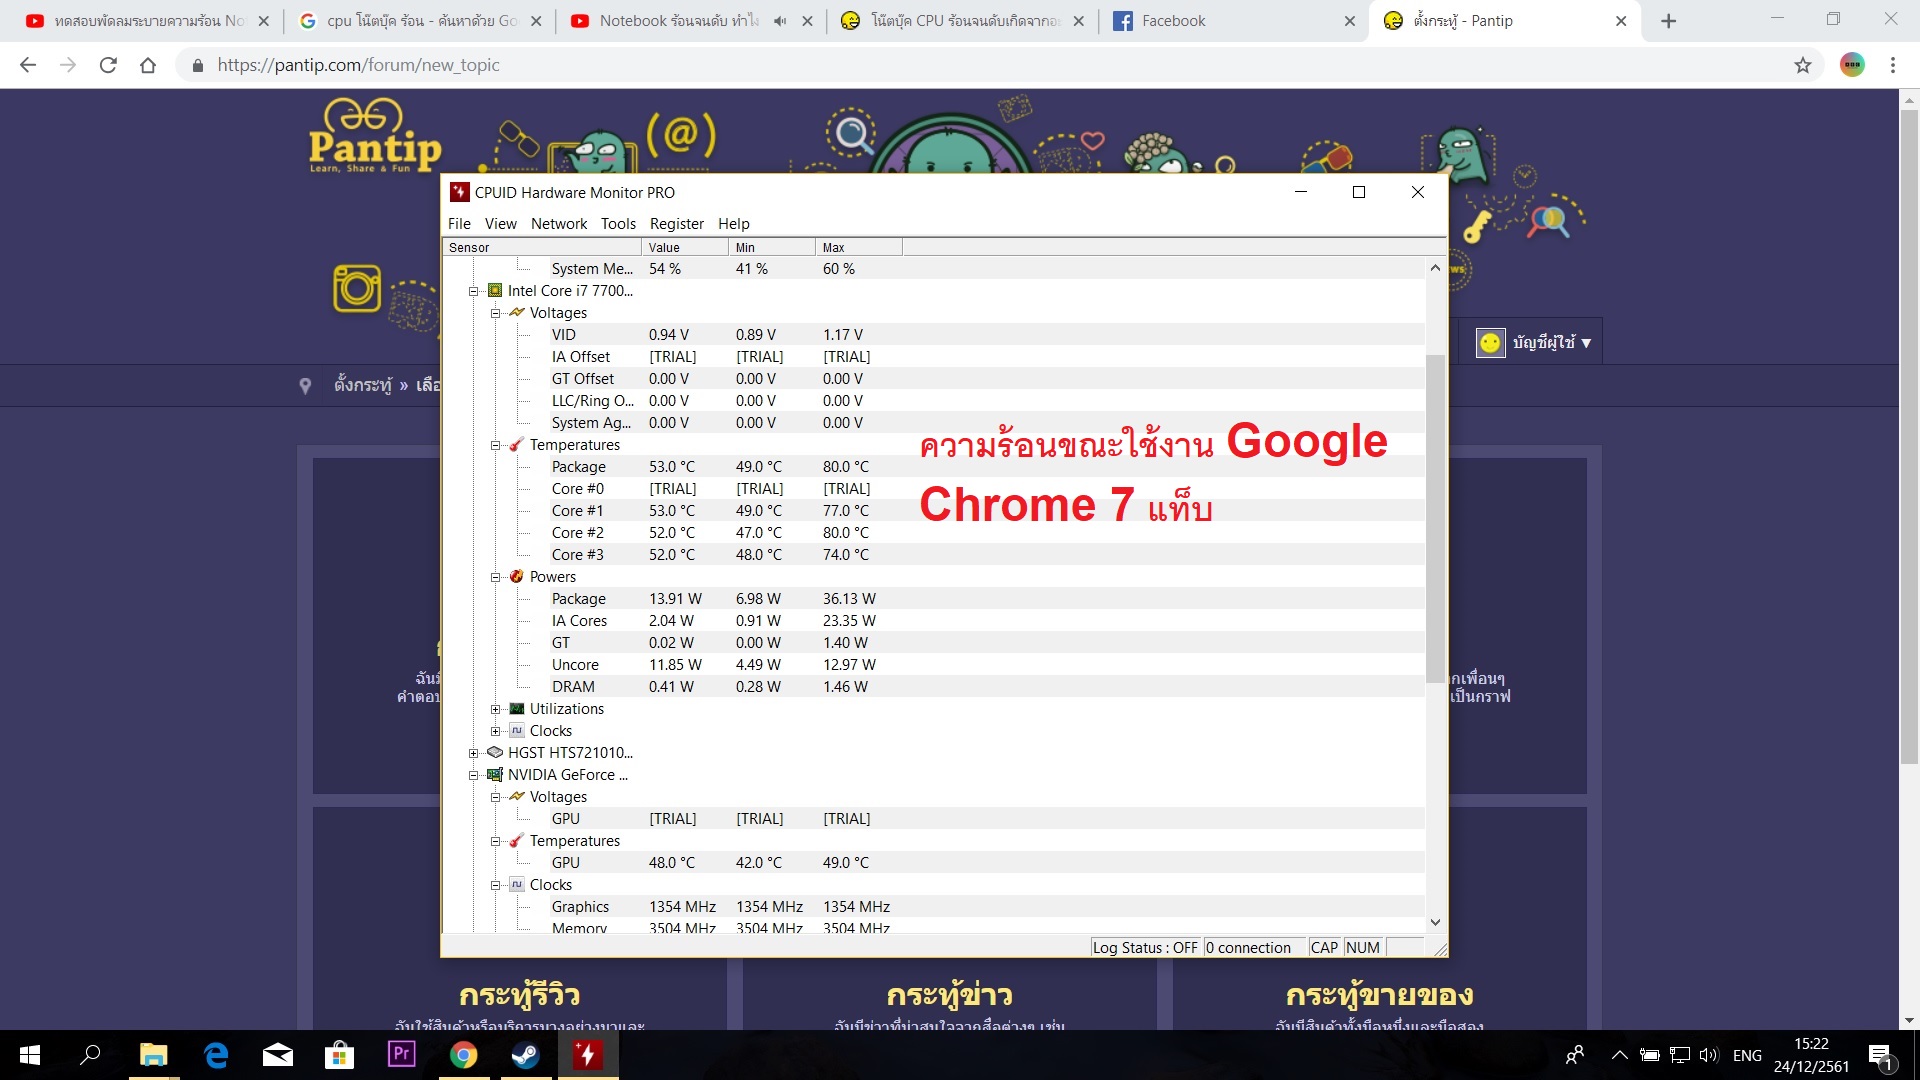Collapse the GPU Temperatures section
1920x1080 pixels.
point(495,841)
